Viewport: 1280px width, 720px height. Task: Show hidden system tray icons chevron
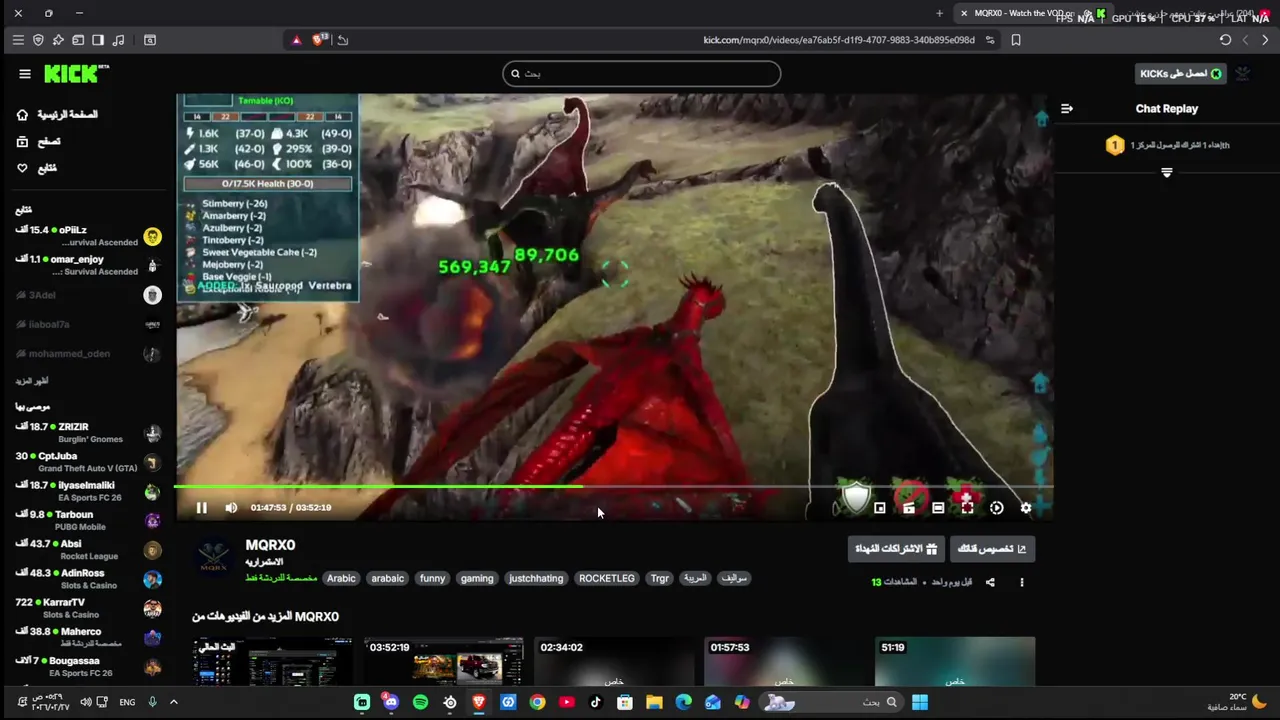pos(173,702)
